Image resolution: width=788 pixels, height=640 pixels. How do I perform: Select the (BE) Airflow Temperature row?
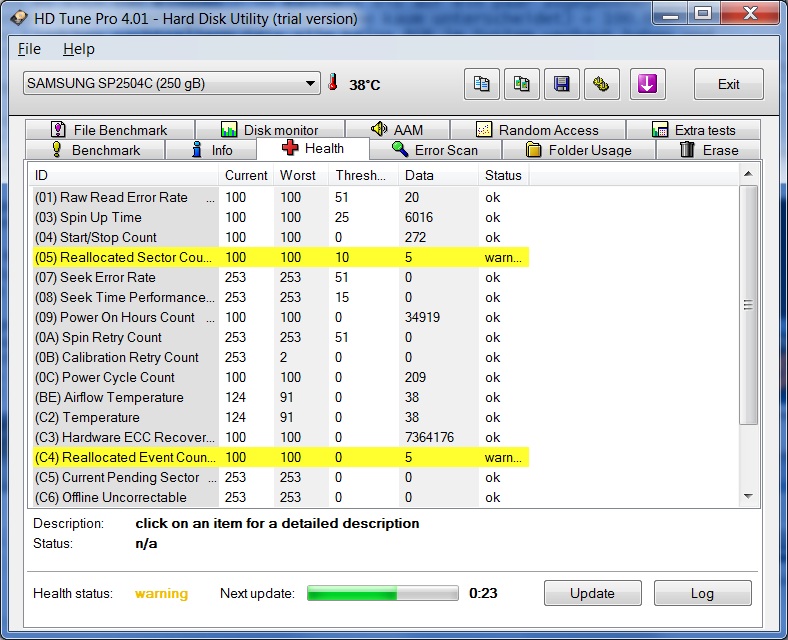(x=280, y=397)
